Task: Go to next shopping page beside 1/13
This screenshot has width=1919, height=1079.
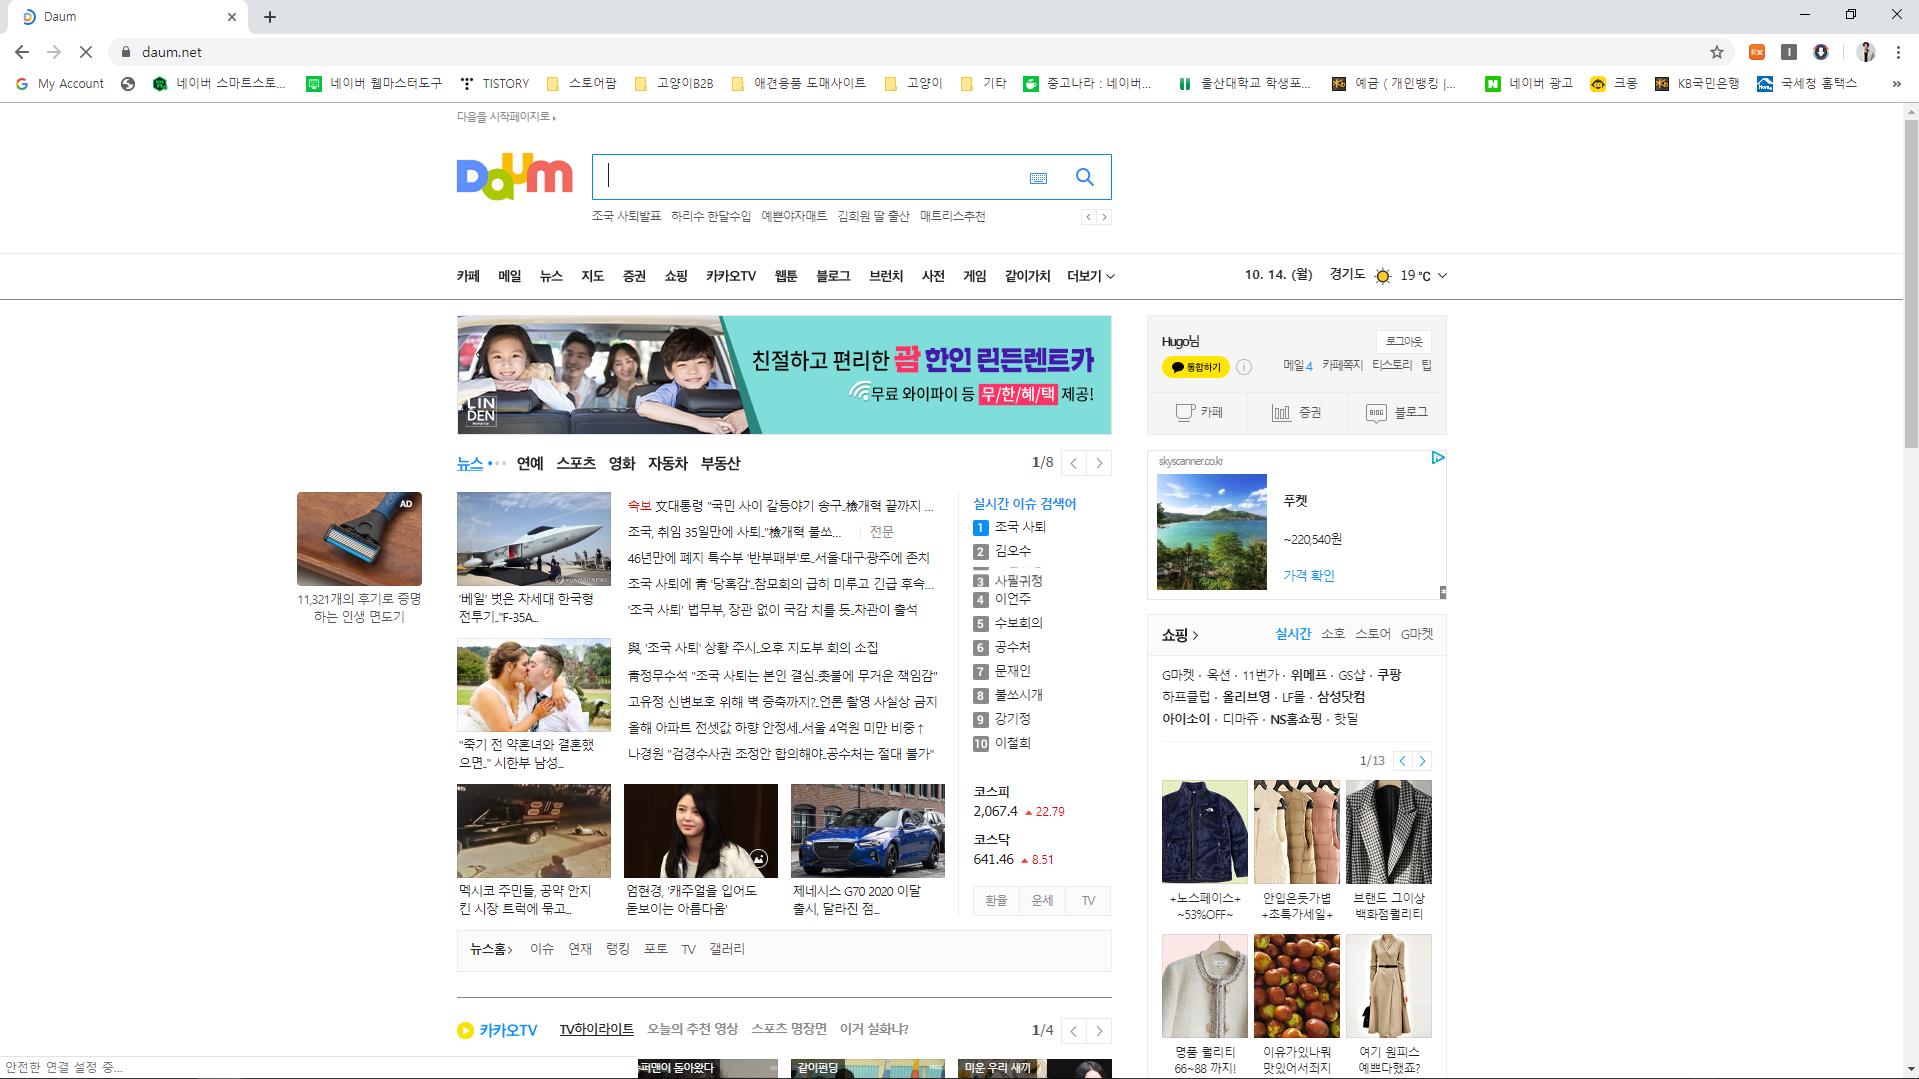Action: coord(1422,761)
